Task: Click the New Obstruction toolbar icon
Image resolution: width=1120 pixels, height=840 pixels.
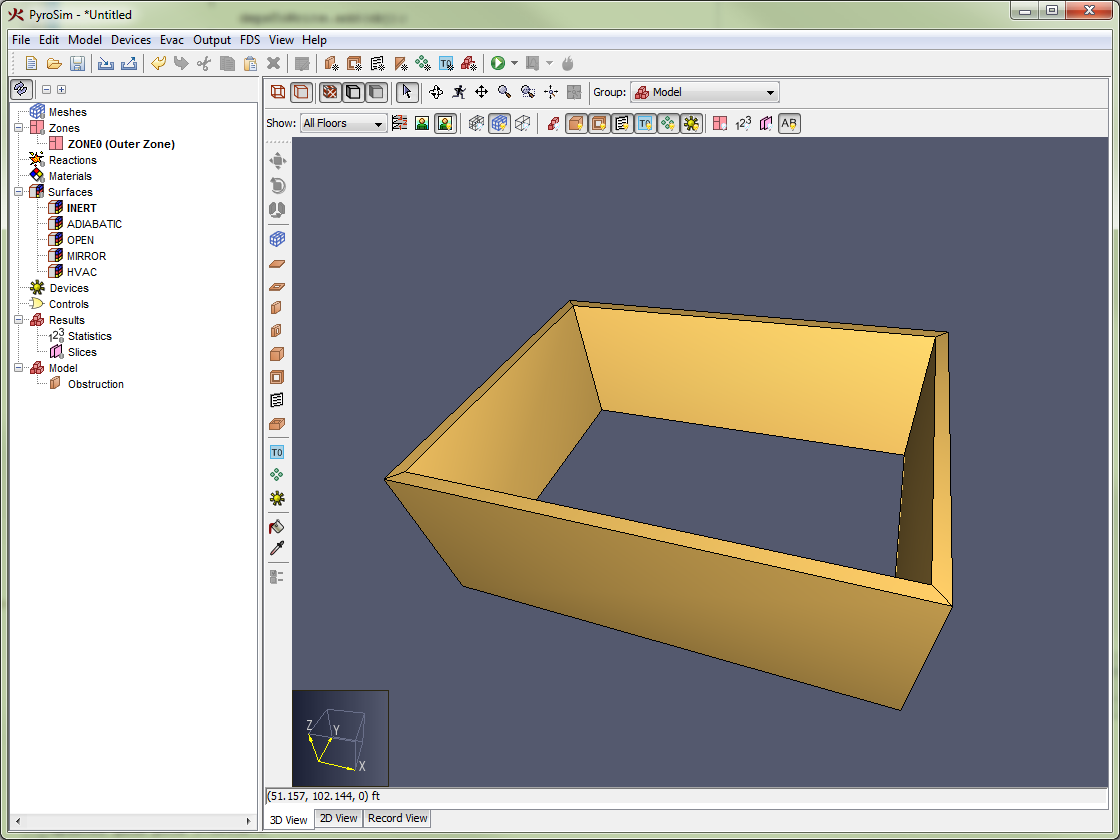Action: click(331, 64)
